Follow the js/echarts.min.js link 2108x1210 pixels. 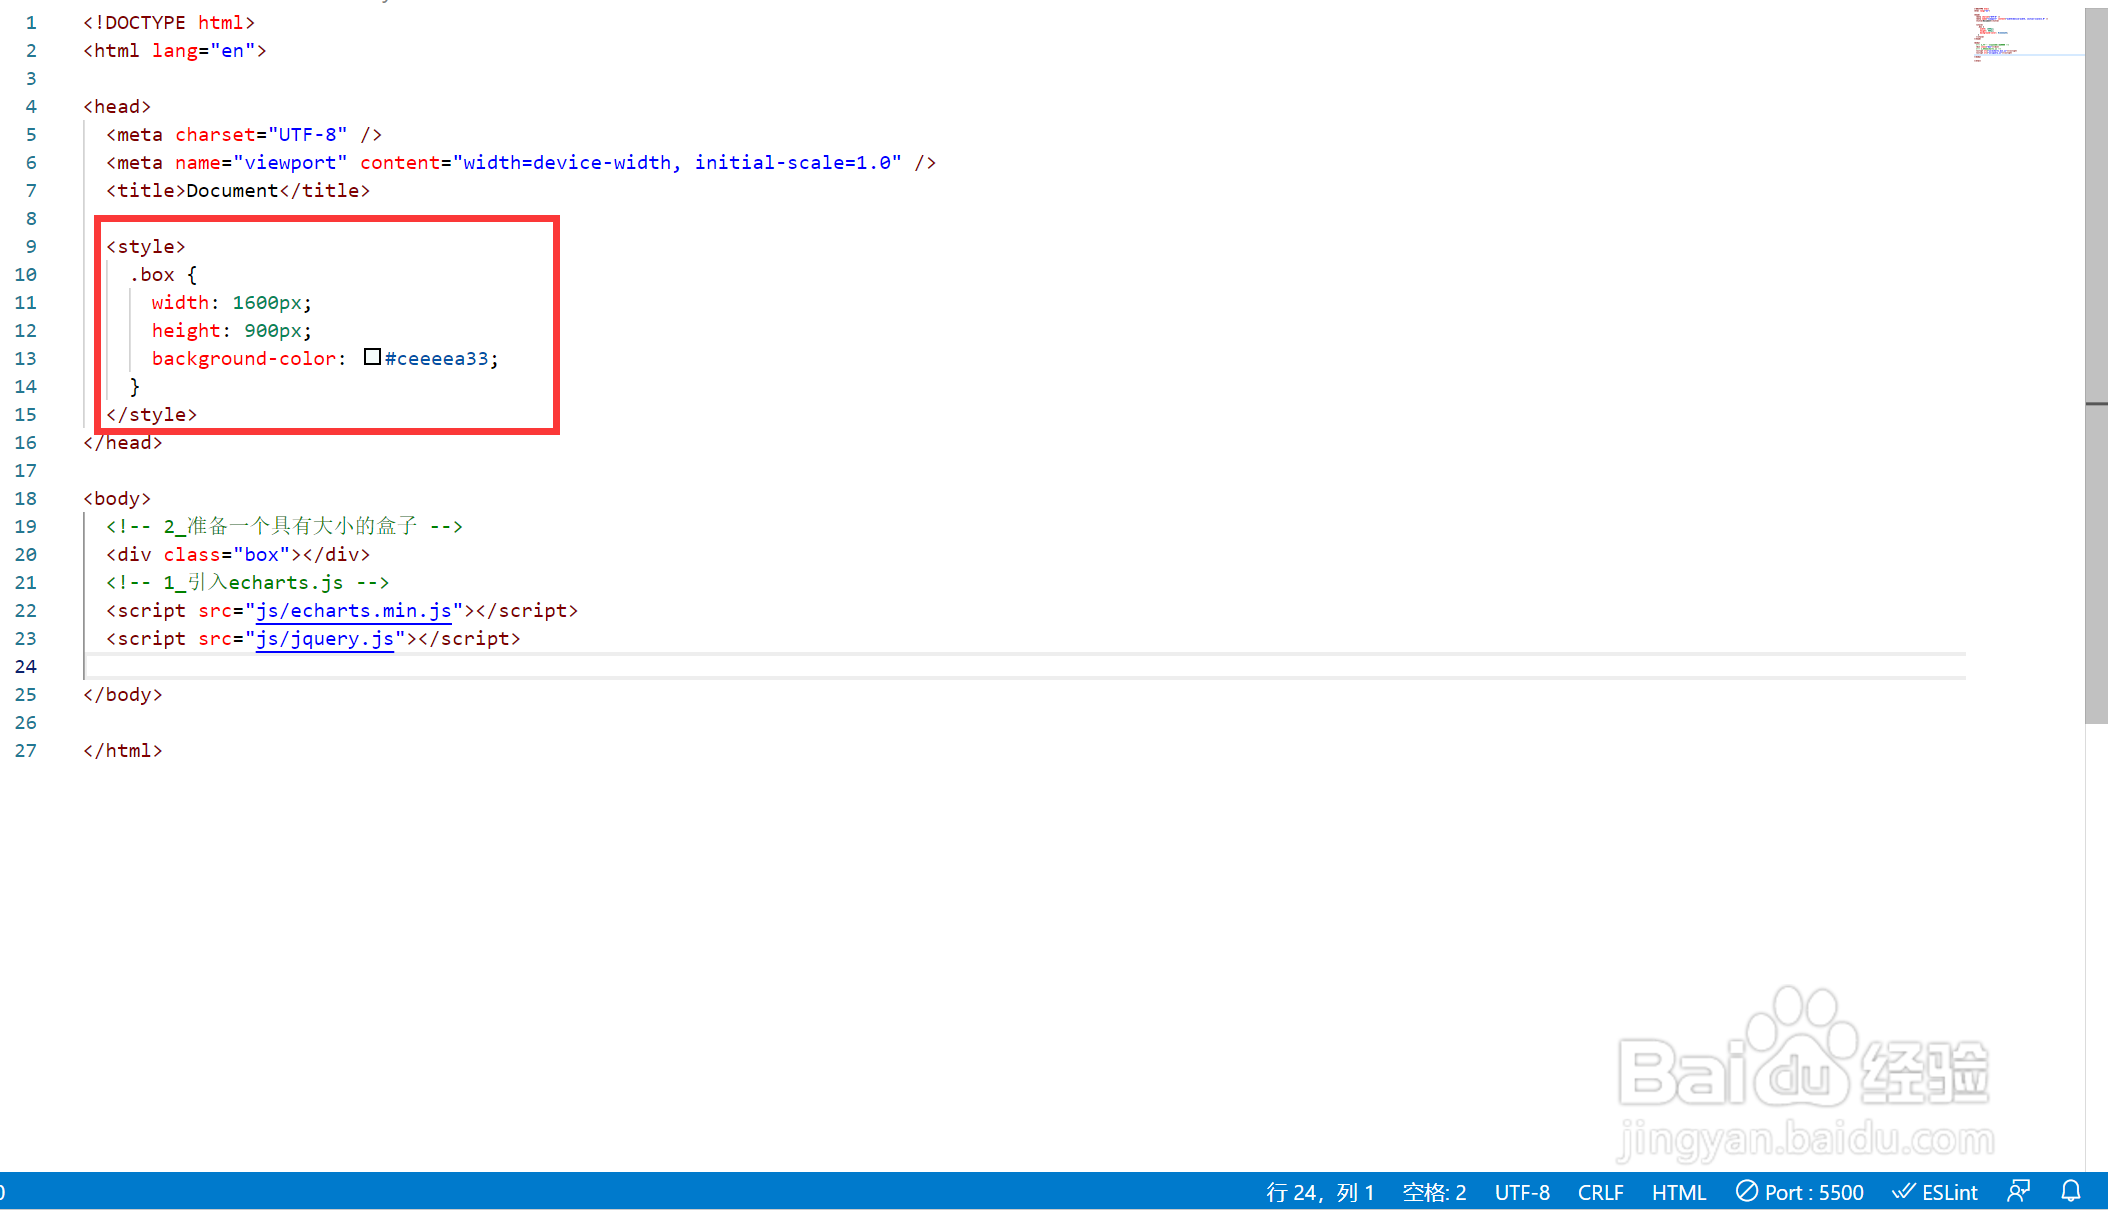(353, 610)
